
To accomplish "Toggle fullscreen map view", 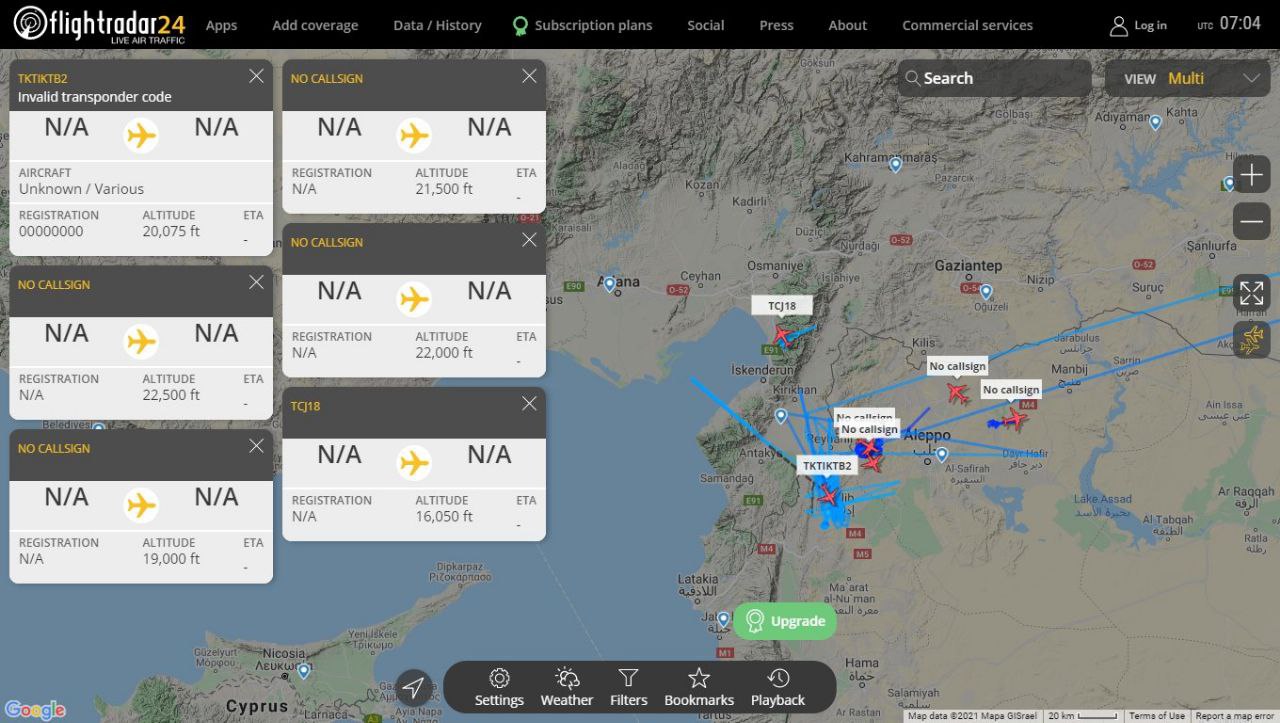I will [x=1252, y=293].
